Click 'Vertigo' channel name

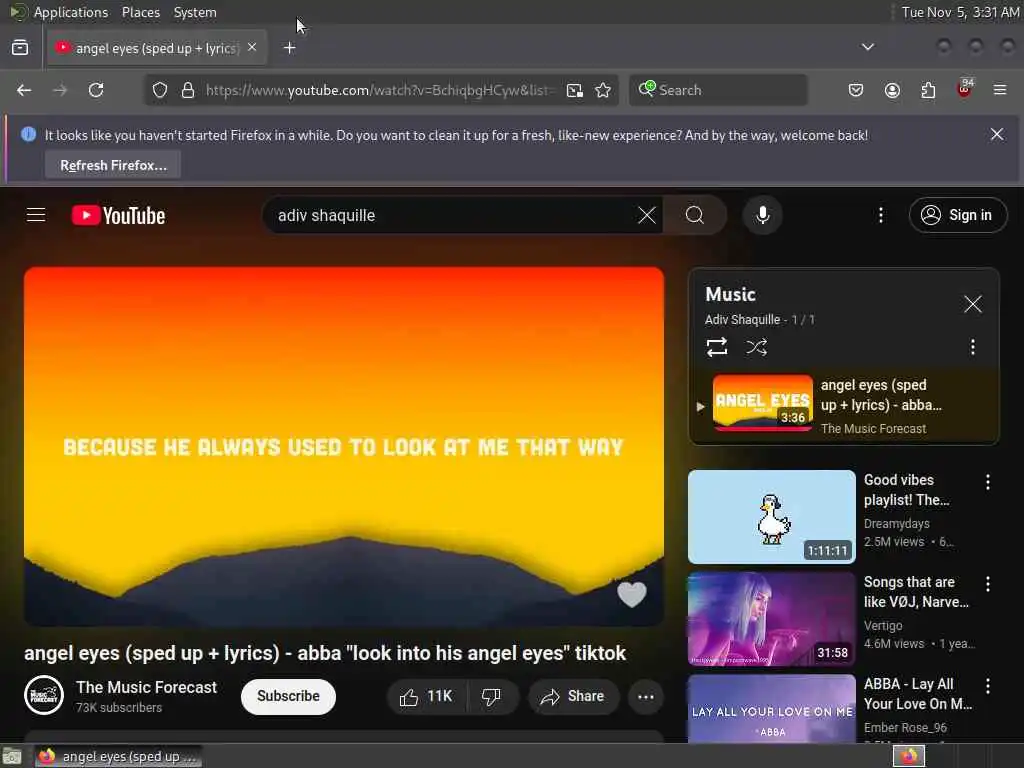coord(883,625)
